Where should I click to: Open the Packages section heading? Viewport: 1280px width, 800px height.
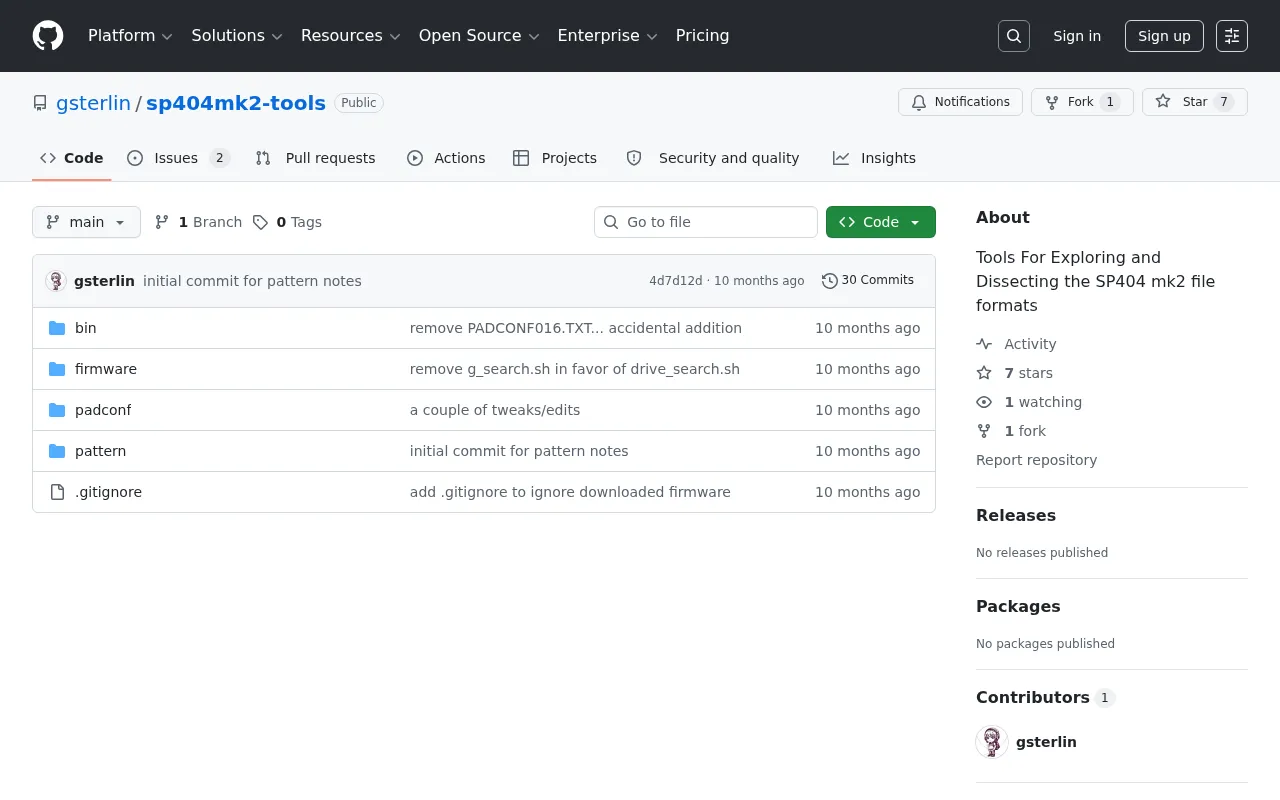(x=1018, y=606)
